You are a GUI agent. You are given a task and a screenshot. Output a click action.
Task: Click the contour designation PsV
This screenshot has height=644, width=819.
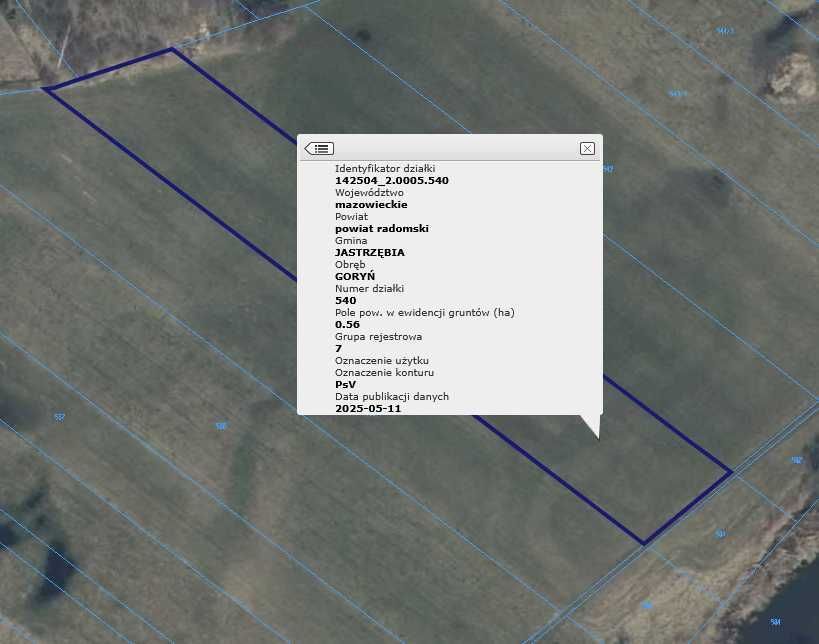tap(345, 384)
